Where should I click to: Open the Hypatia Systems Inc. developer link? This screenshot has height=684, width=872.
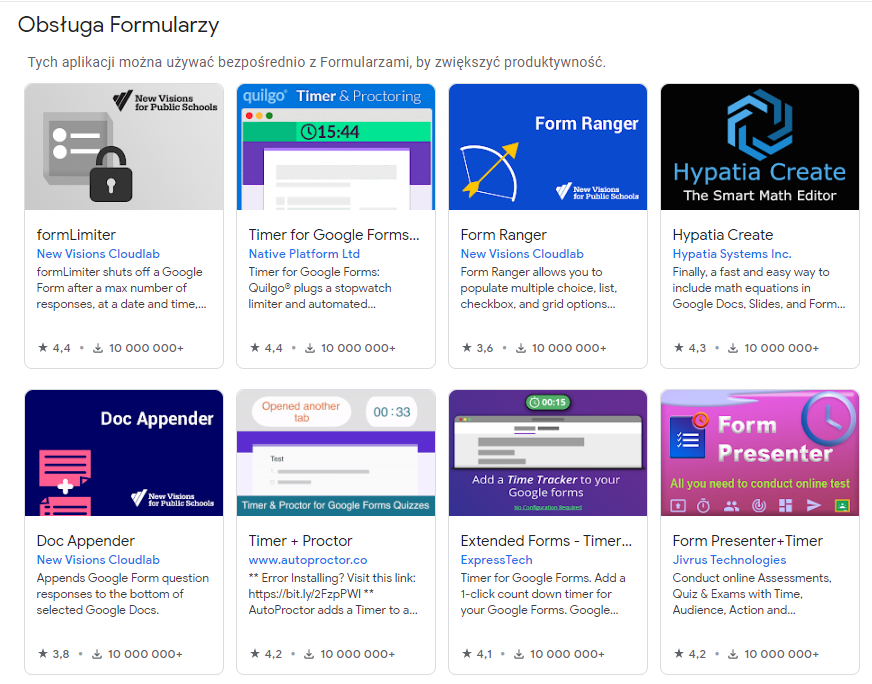(x=731, y=254)
